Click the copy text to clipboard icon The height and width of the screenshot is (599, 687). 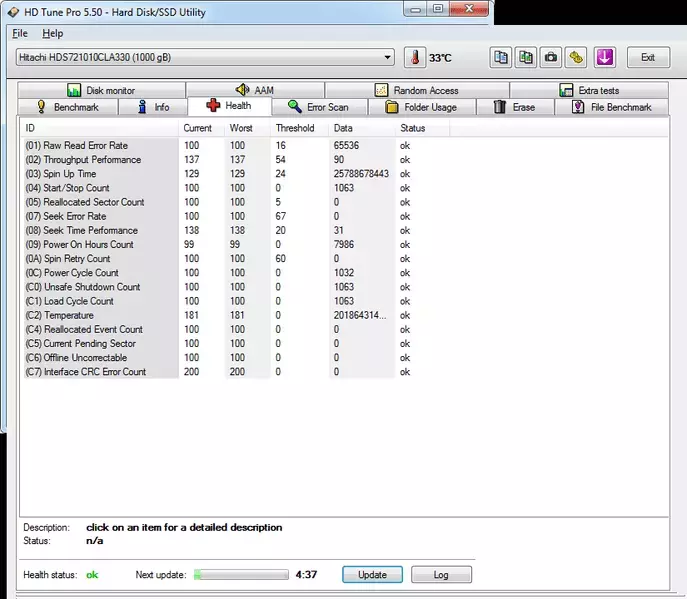click(500, 57)
